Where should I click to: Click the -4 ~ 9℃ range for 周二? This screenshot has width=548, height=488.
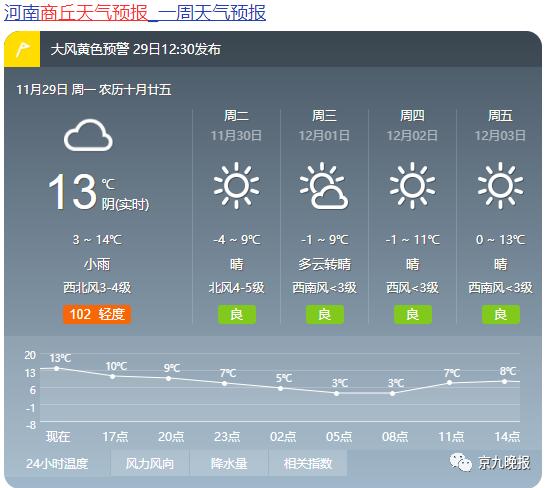click(x=237, y=240)
